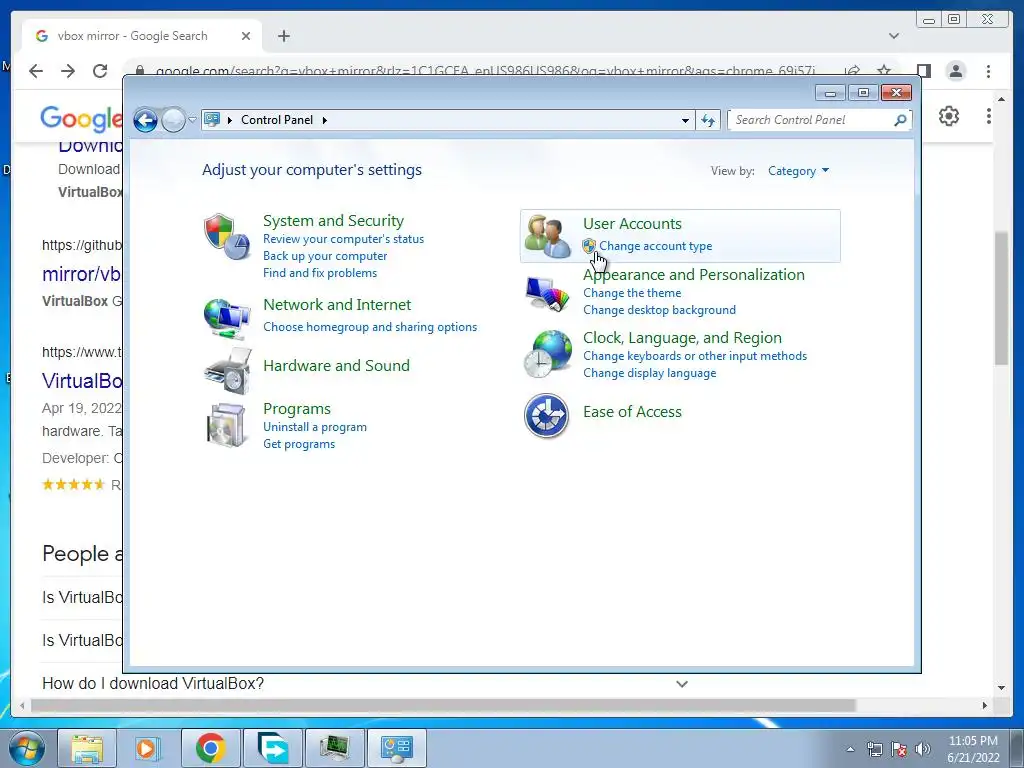1024x768 pixels.
Task: Open a new Chrome tab
Action: click(283, 36)
